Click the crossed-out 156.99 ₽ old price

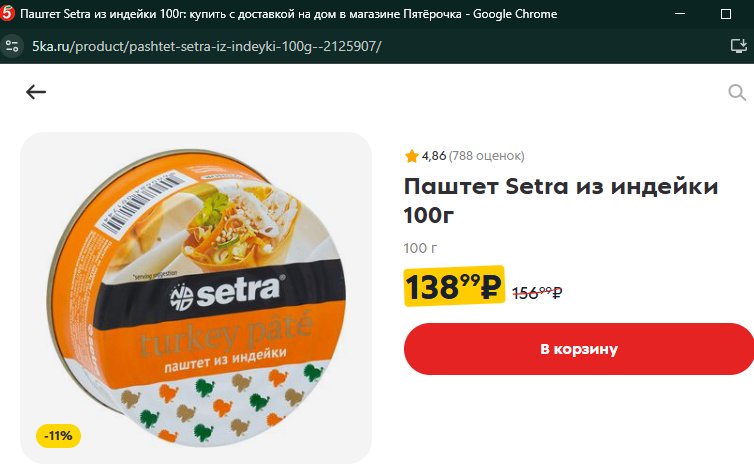(x=537, y=292)
